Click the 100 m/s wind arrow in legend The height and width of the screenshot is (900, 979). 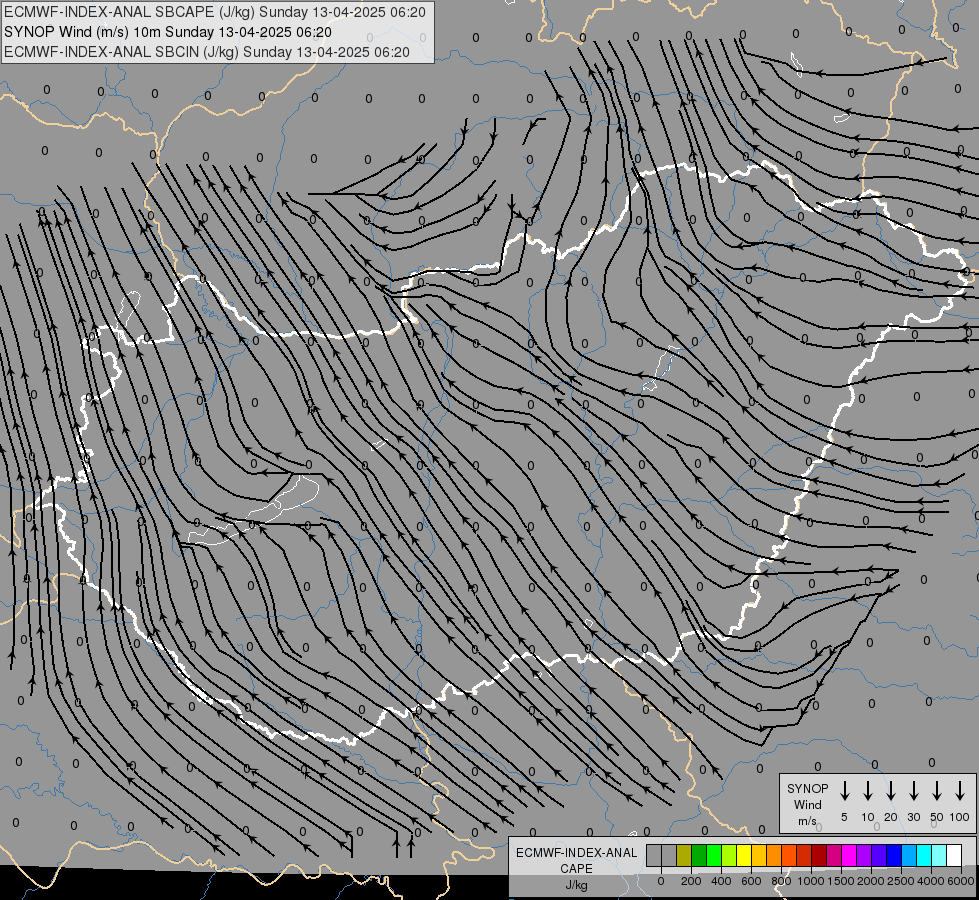click(x=960, y=791)
